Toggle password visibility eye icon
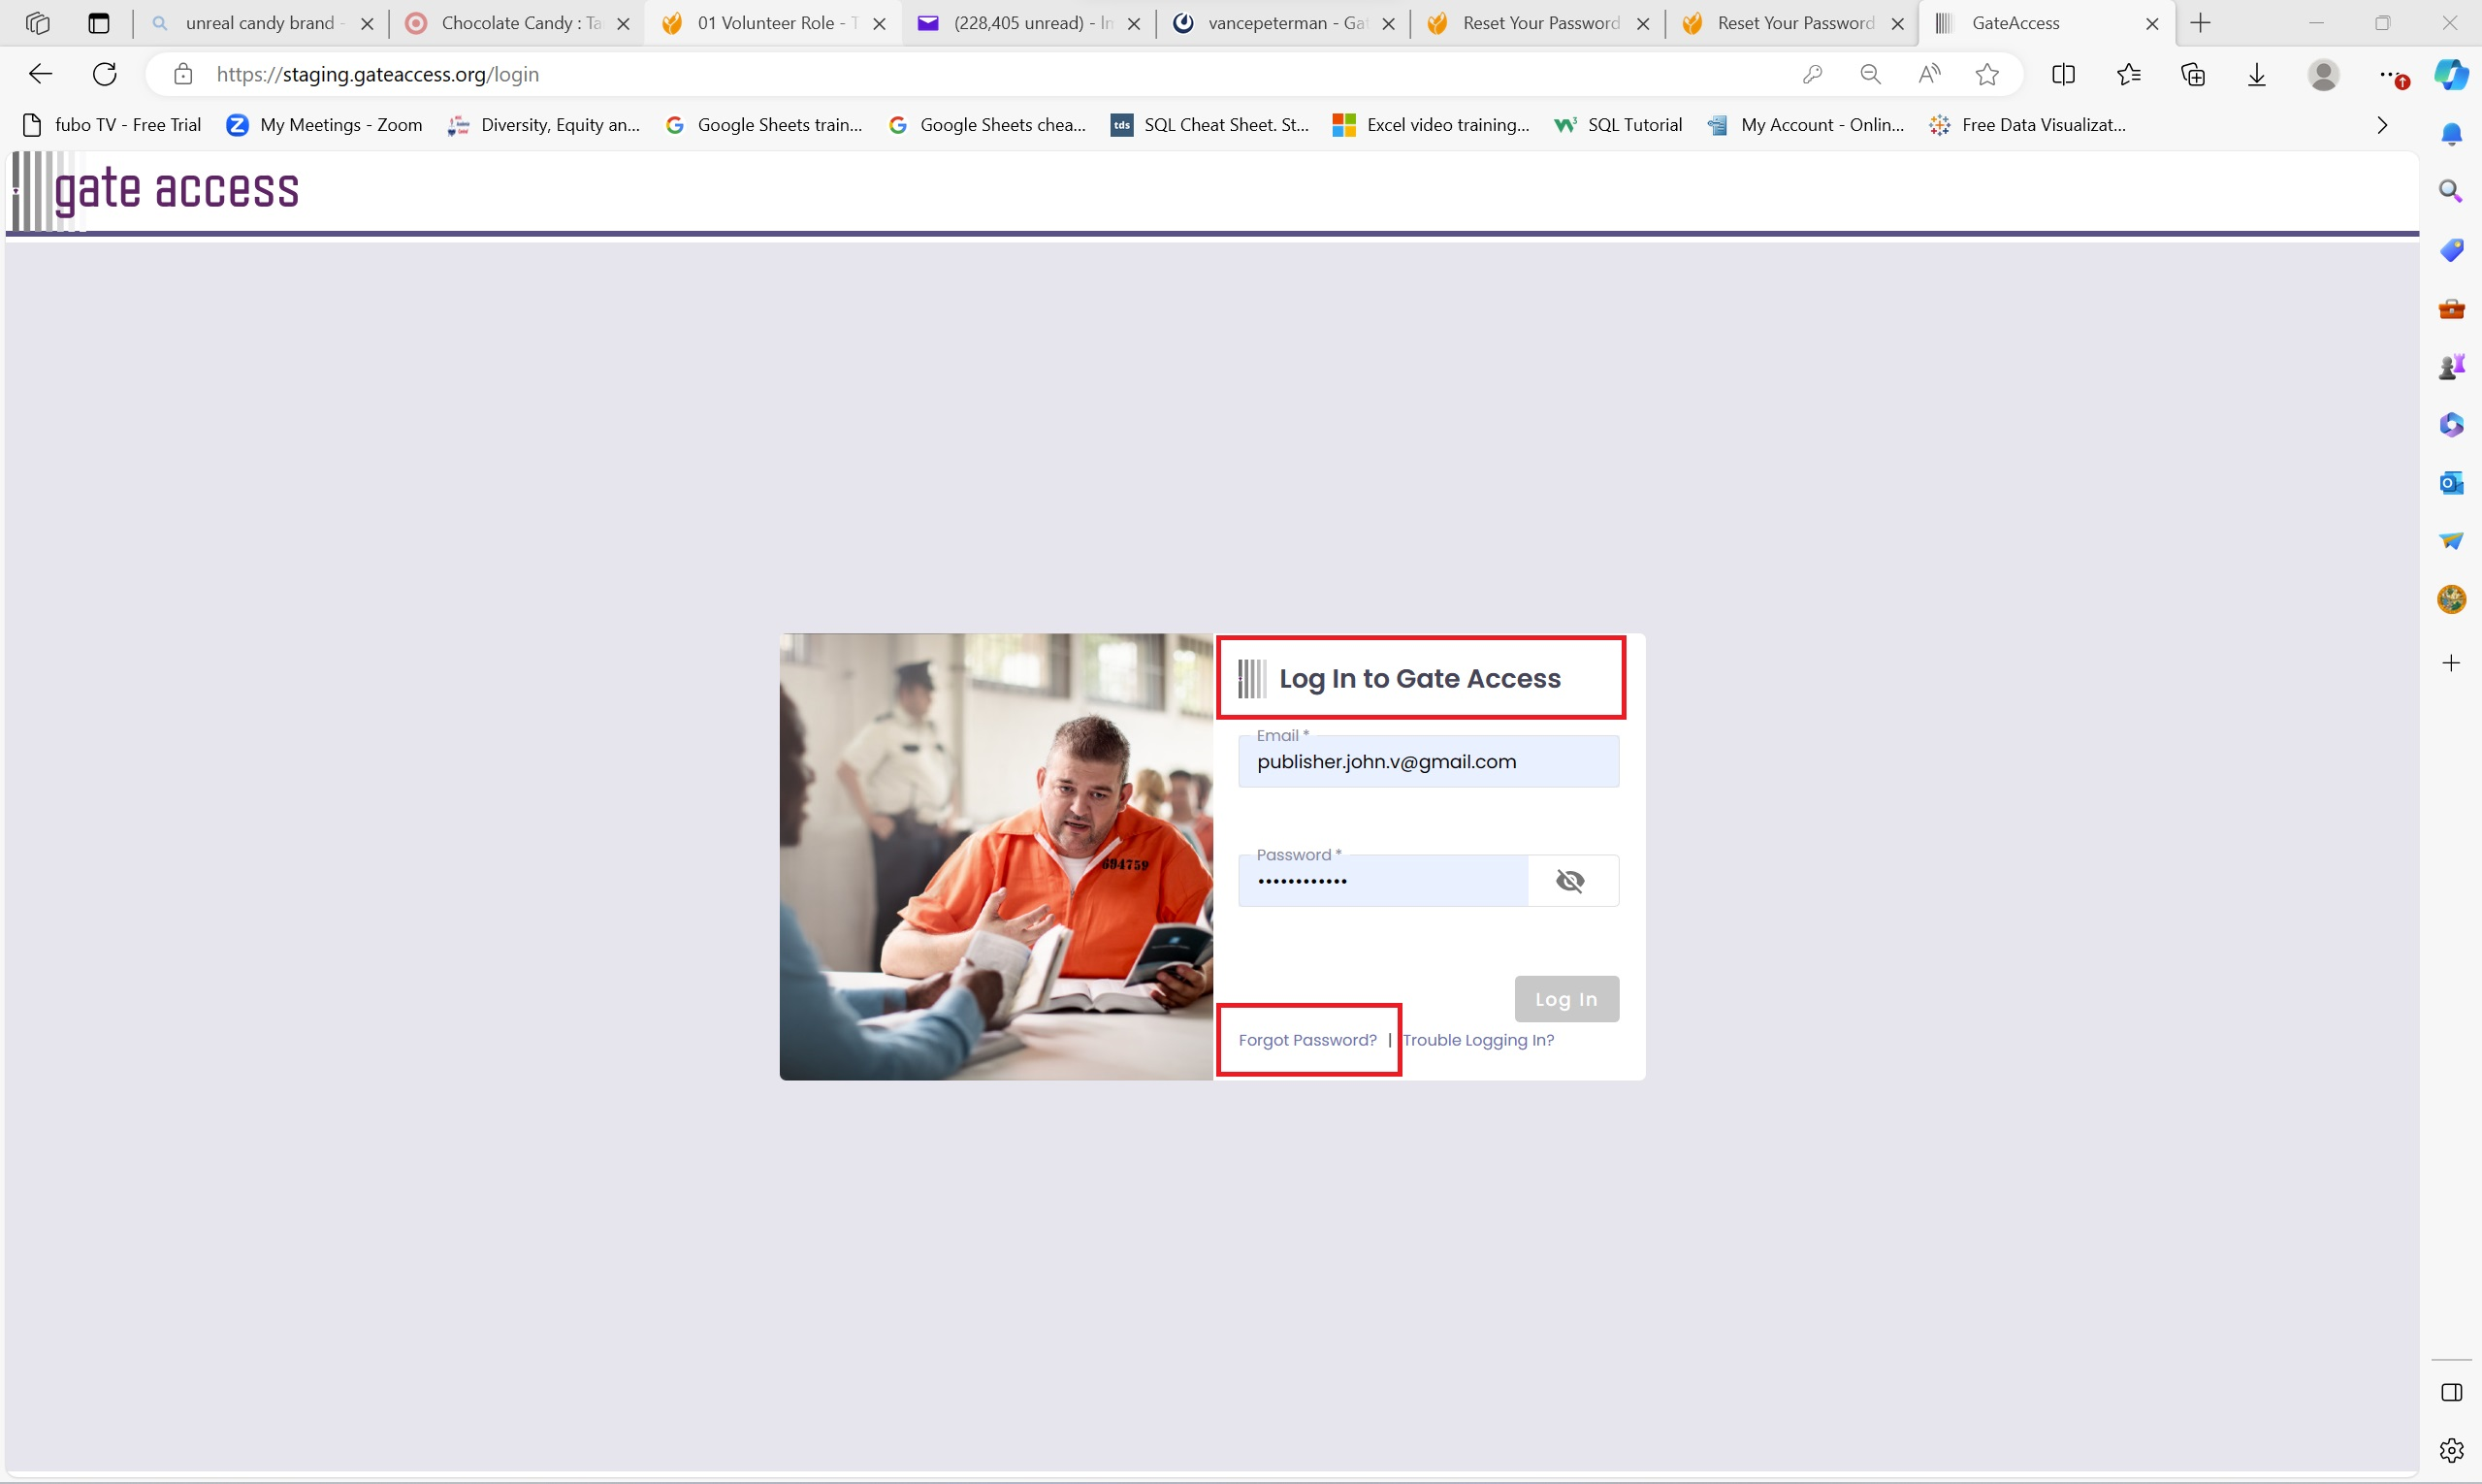 point(1570,881)
